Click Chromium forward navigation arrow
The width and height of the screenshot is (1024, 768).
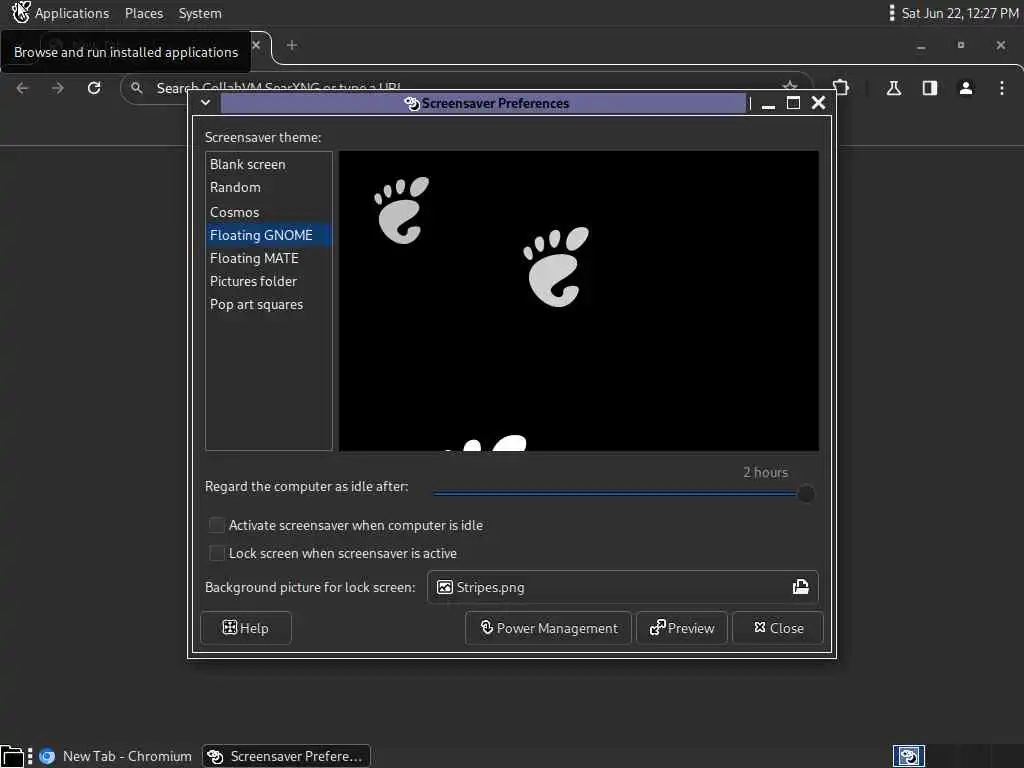pos(58,88)
